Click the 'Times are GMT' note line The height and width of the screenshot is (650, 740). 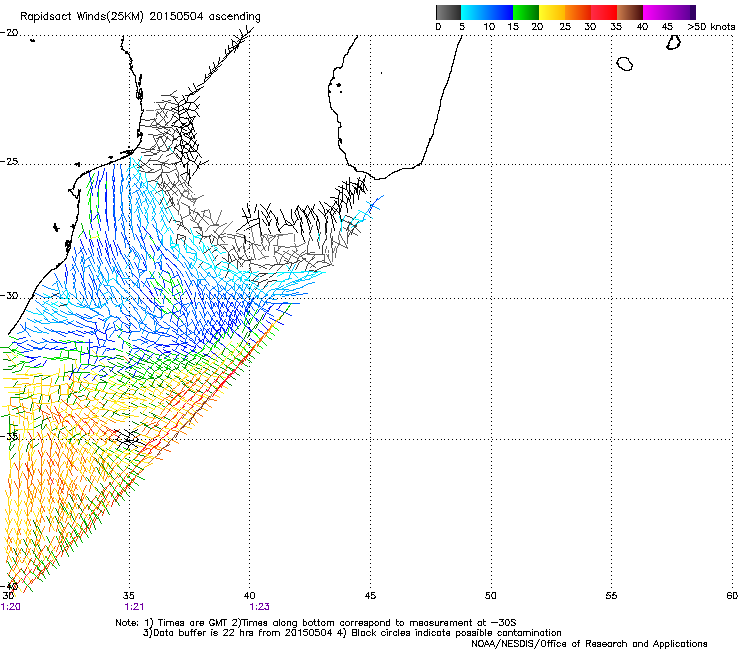(315, 623)
